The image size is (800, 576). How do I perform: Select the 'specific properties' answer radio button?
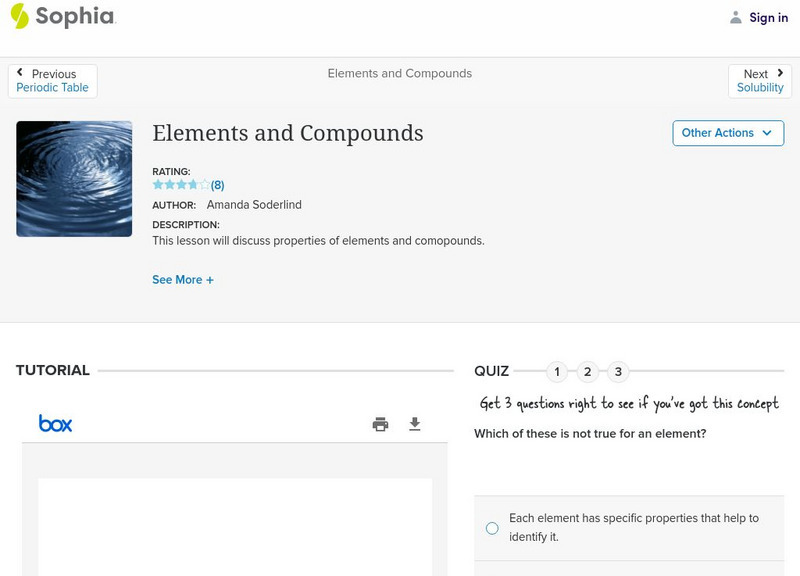click(x=492, y=528)
